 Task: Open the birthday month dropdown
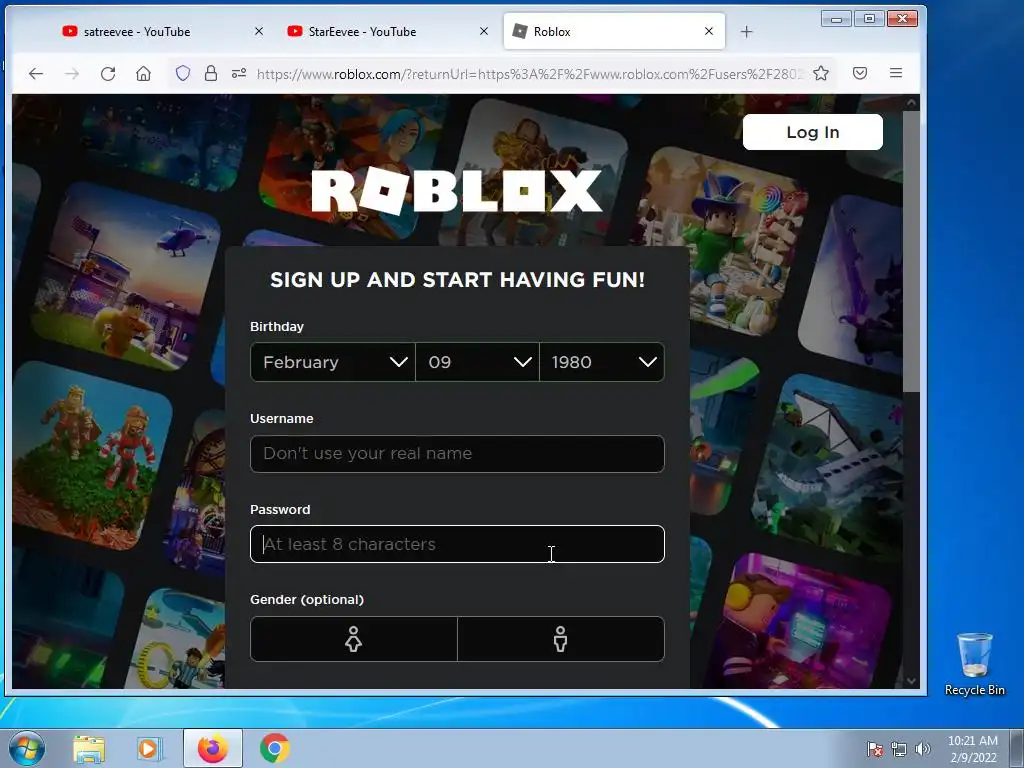pyautogui.click(x=332, y=362)
